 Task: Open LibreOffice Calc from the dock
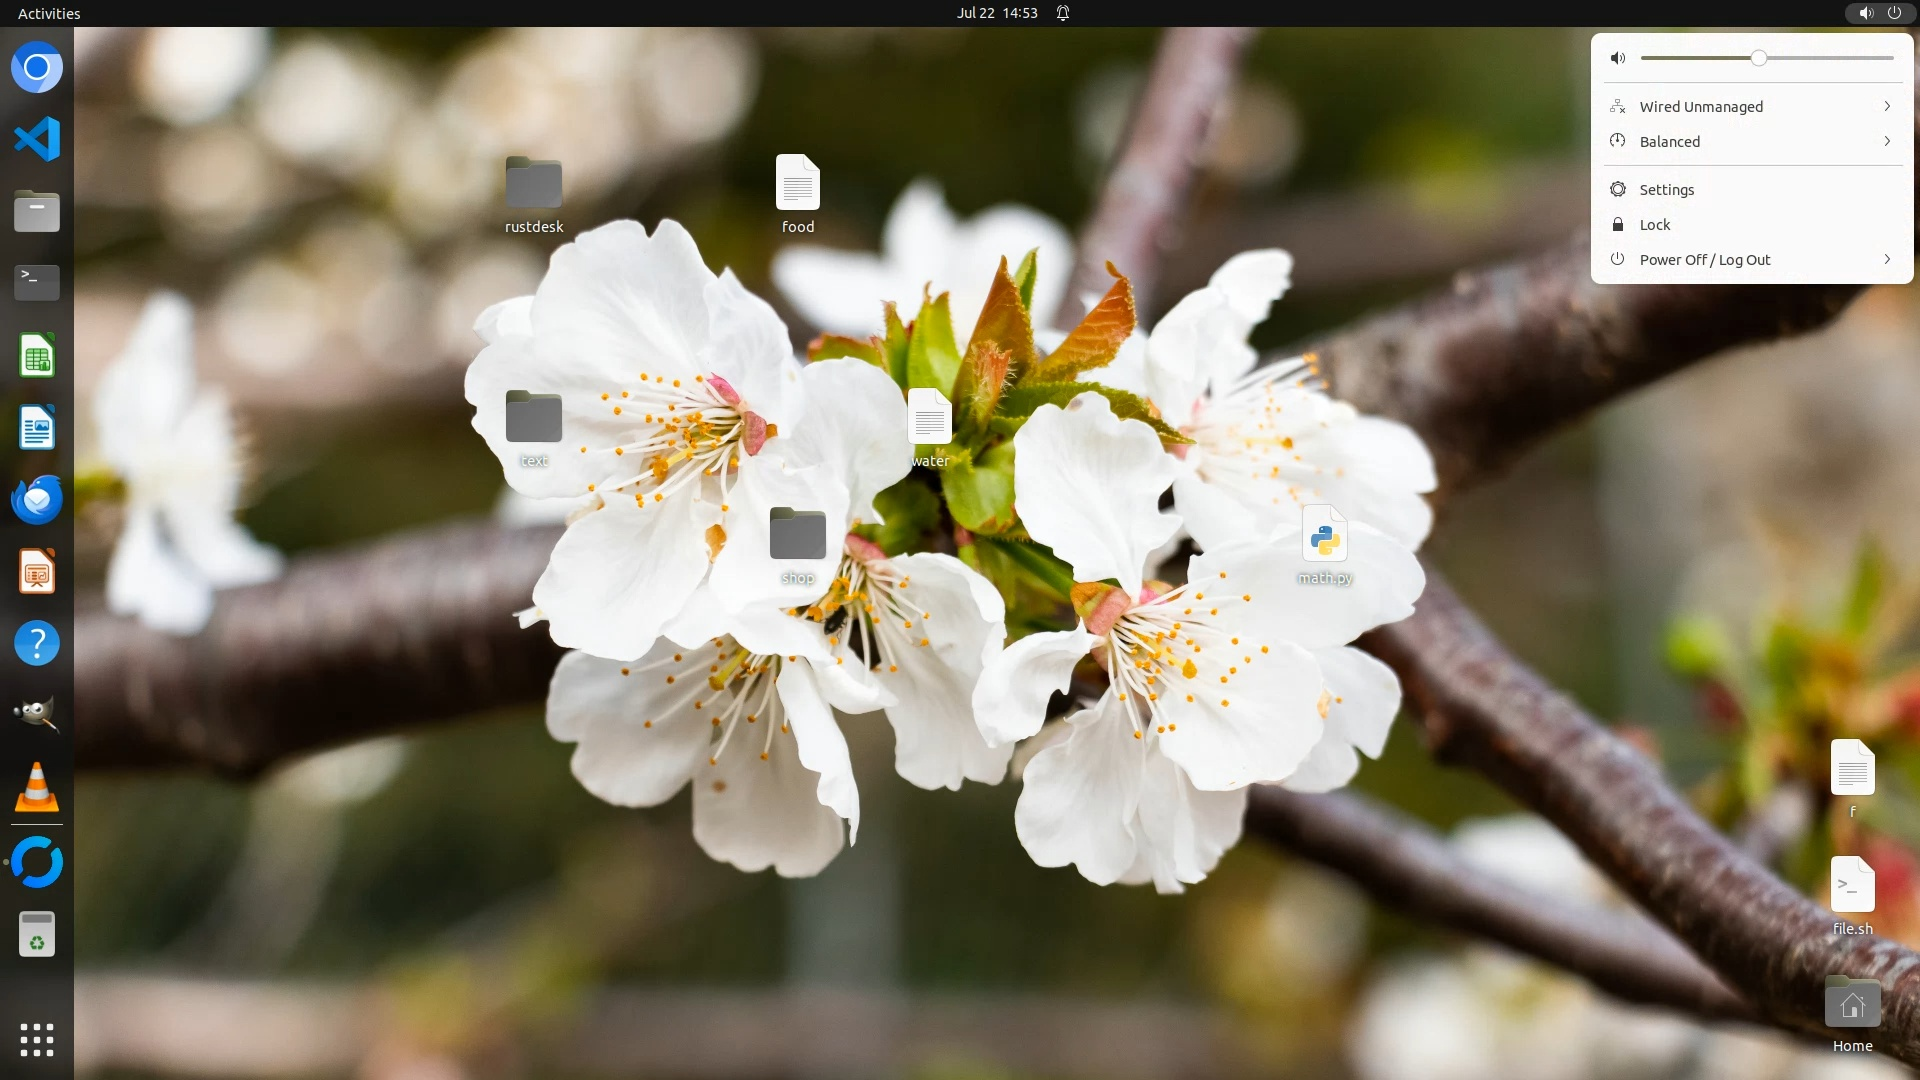point(37,356)
